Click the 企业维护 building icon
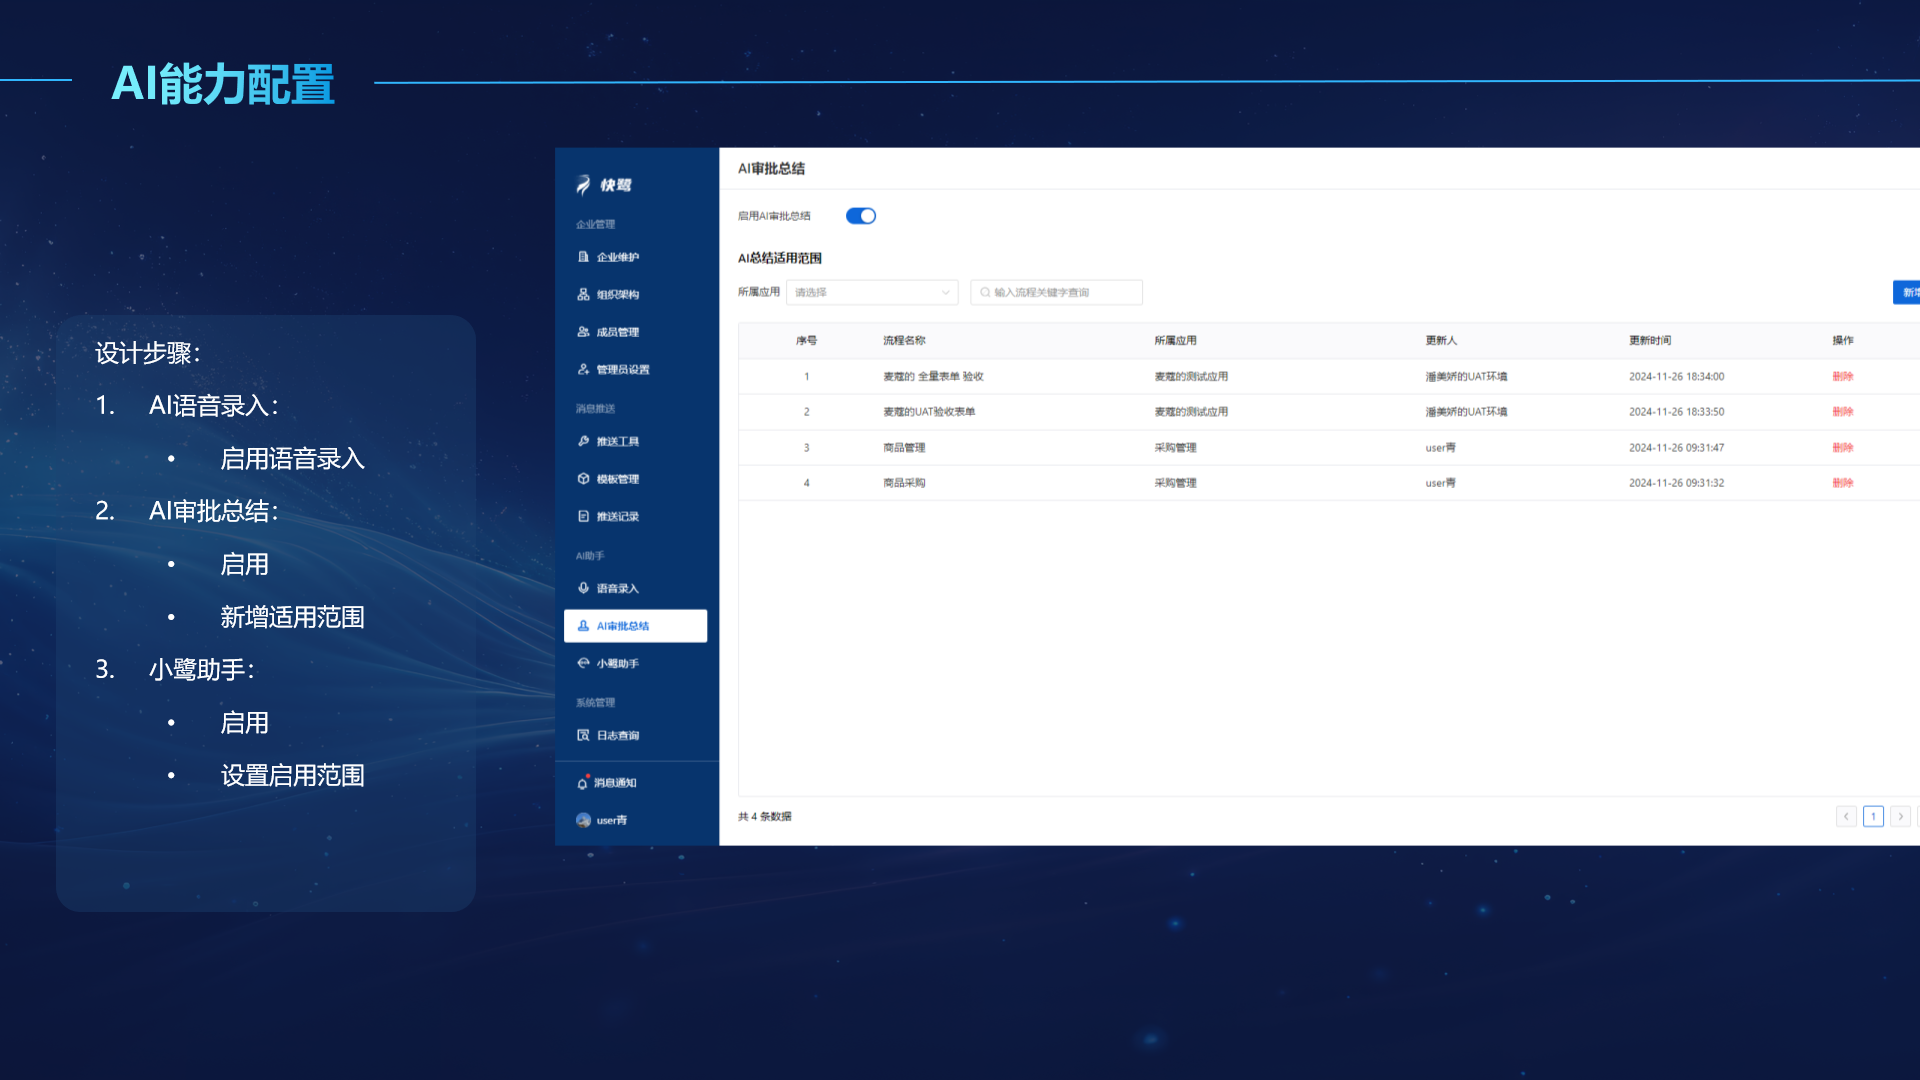The image size is (1920, 1080). point(583,257)
